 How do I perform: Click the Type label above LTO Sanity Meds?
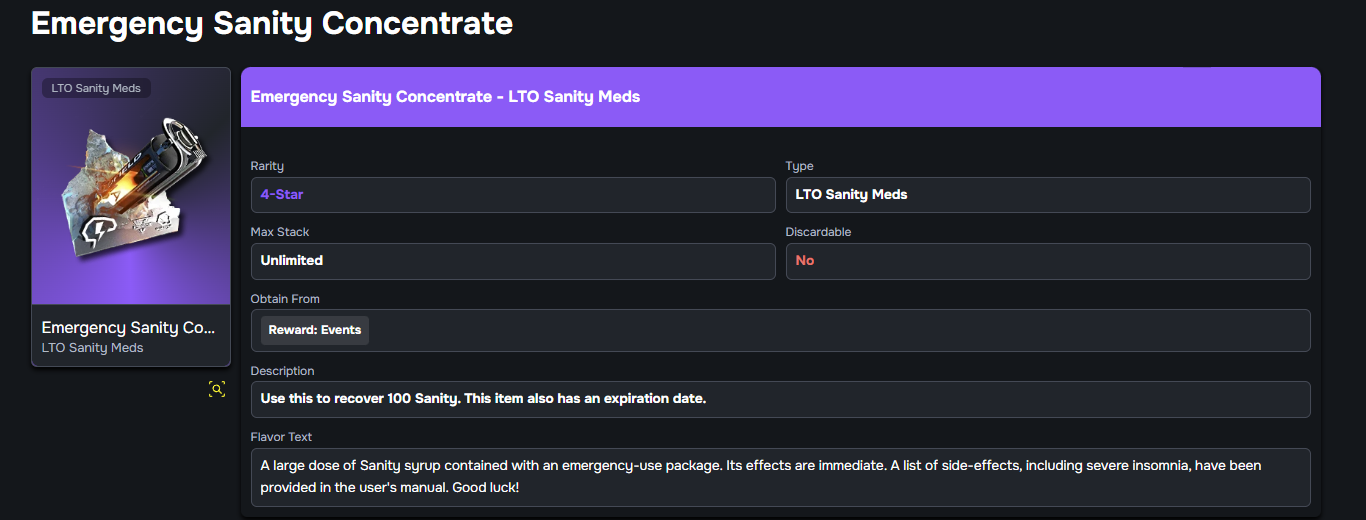(x=799, y=166)
